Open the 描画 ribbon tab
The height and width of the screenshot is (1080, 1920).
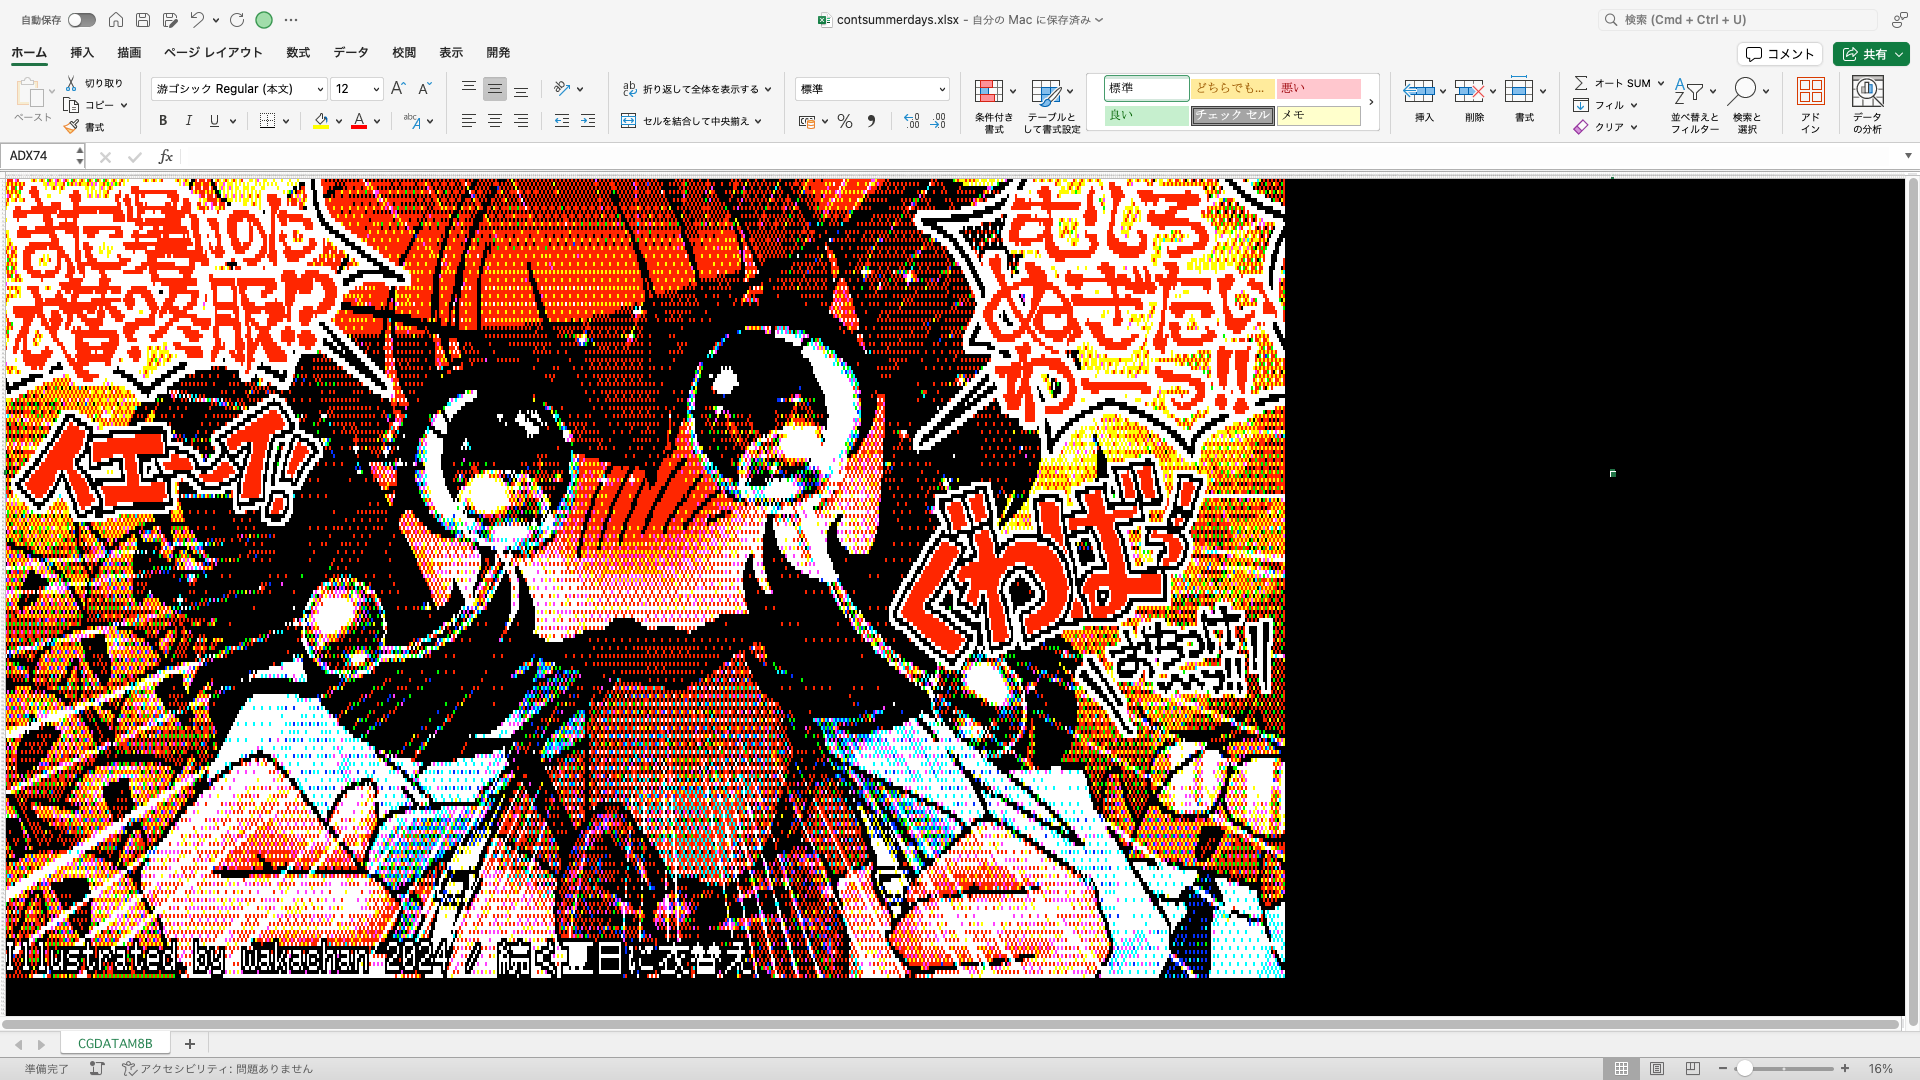tap(129, 53)
